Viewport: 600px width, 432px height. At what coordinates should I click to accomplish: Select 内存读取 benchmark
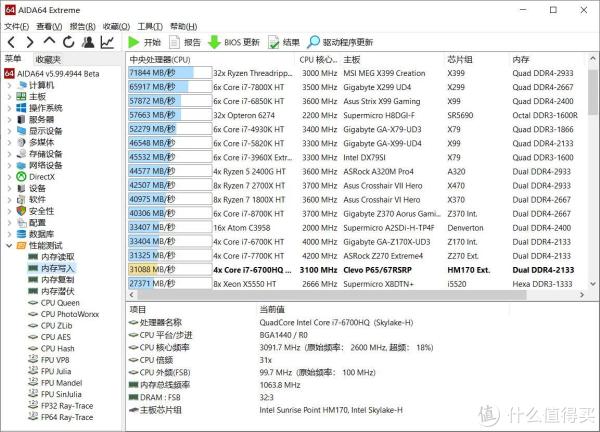point(52,257)
